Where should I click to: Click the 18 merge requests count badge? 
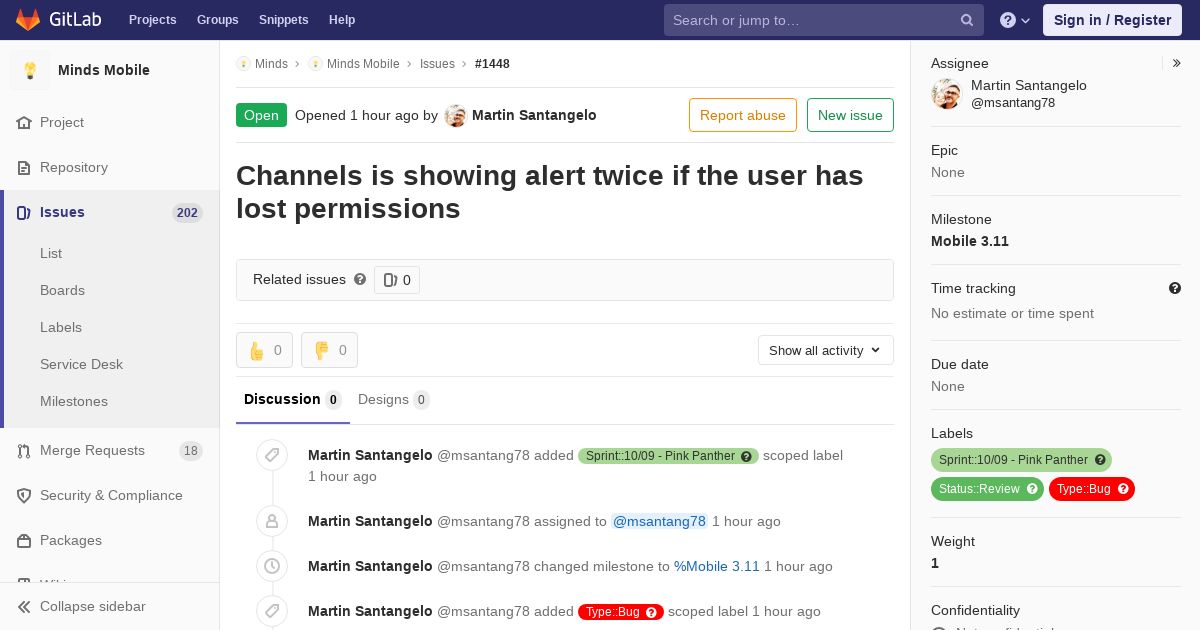(191, 451)
